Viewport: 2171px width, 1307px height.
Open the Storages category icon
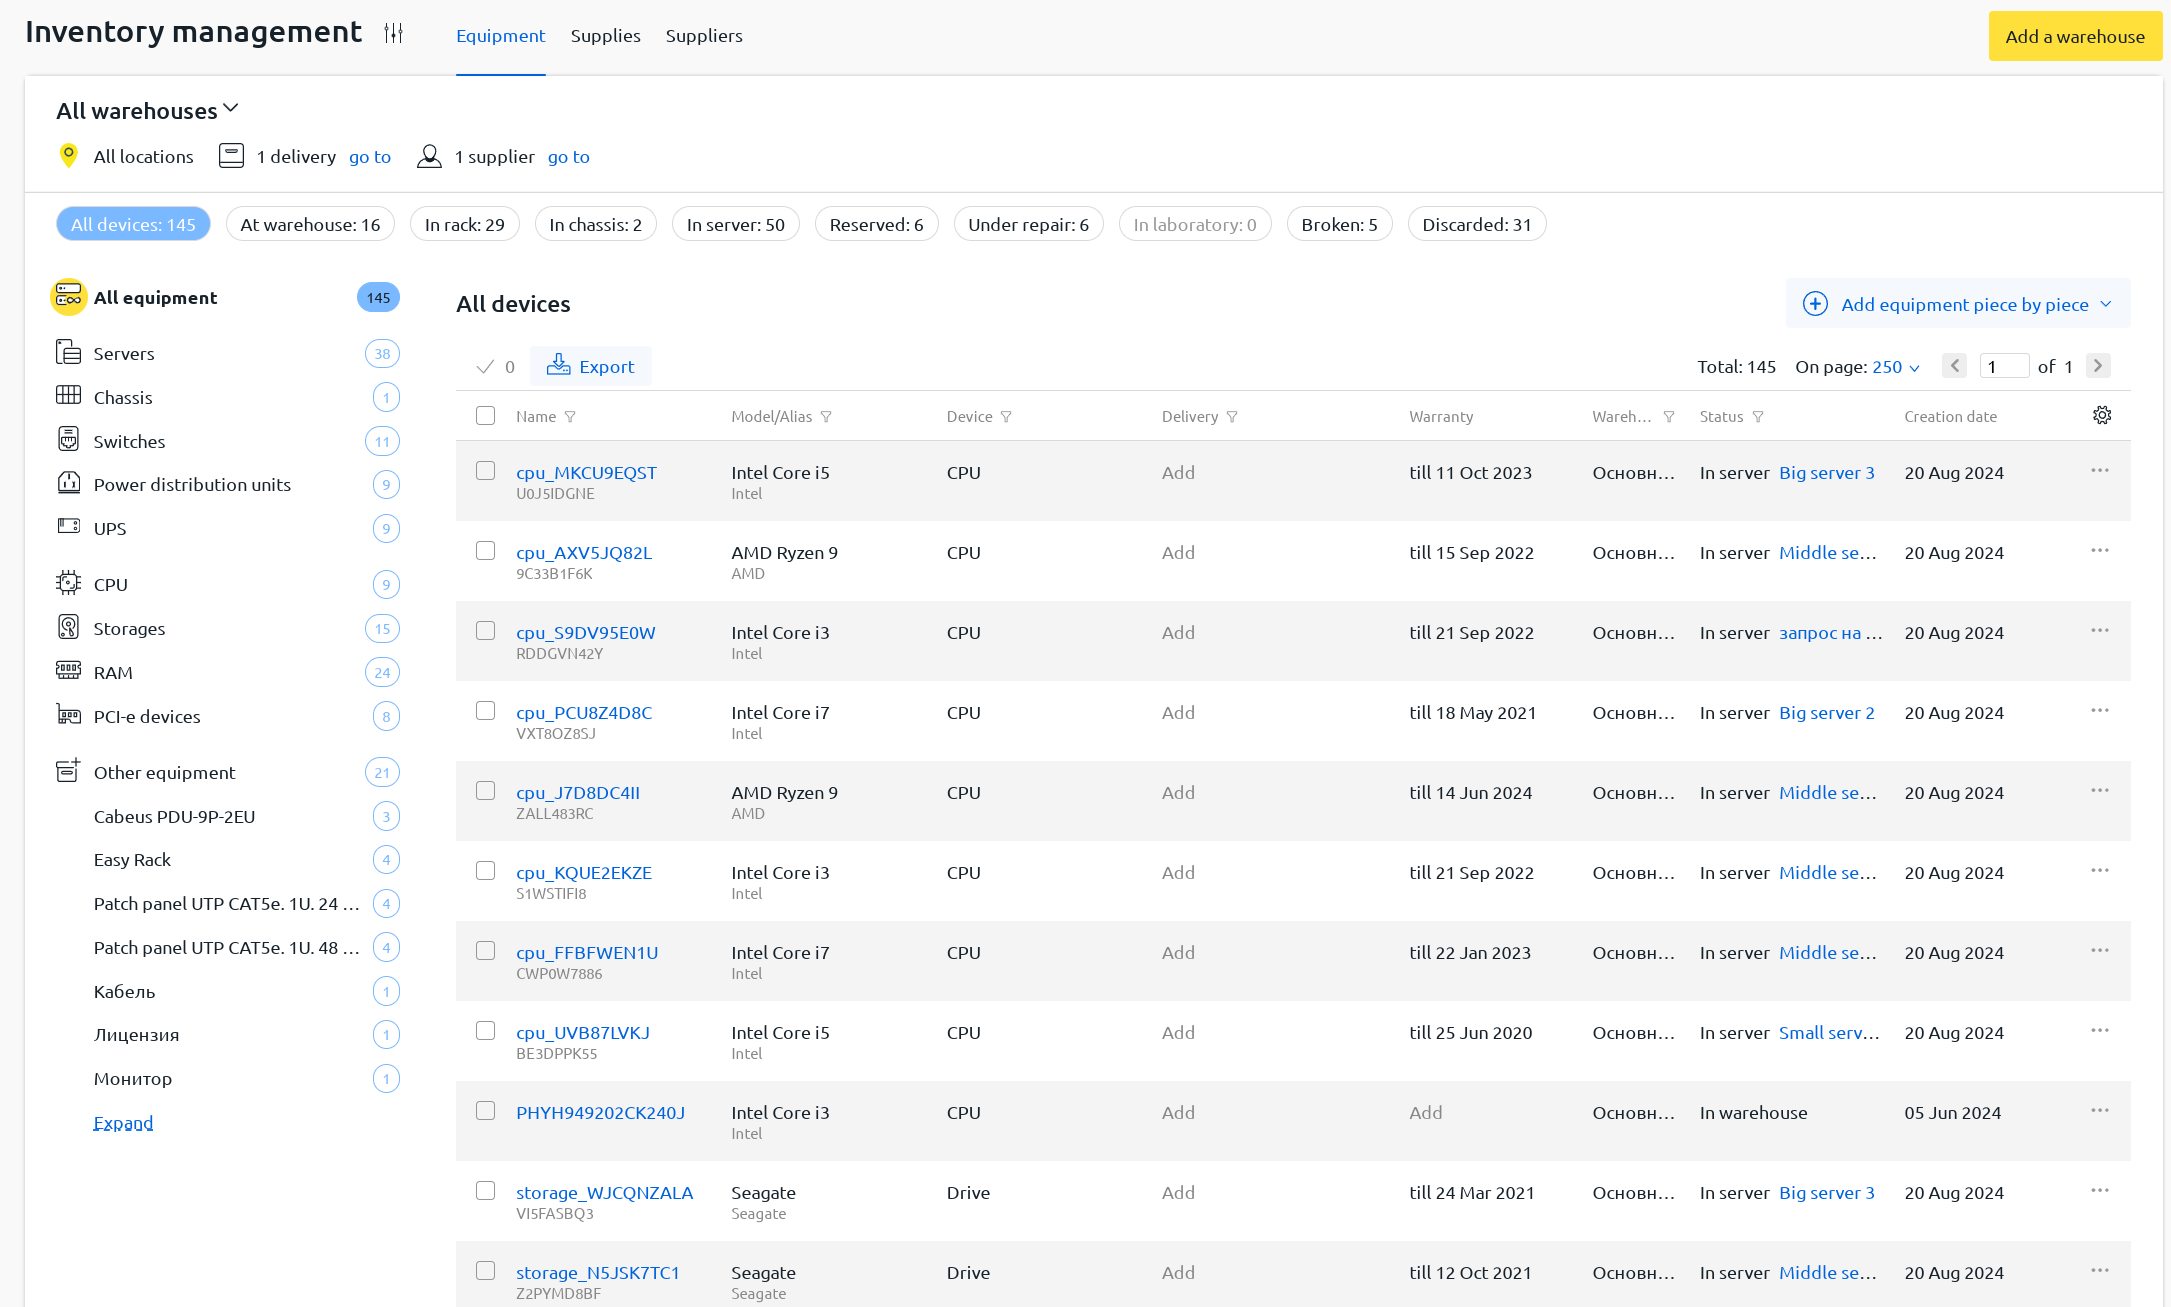click(x=68, y=627)
